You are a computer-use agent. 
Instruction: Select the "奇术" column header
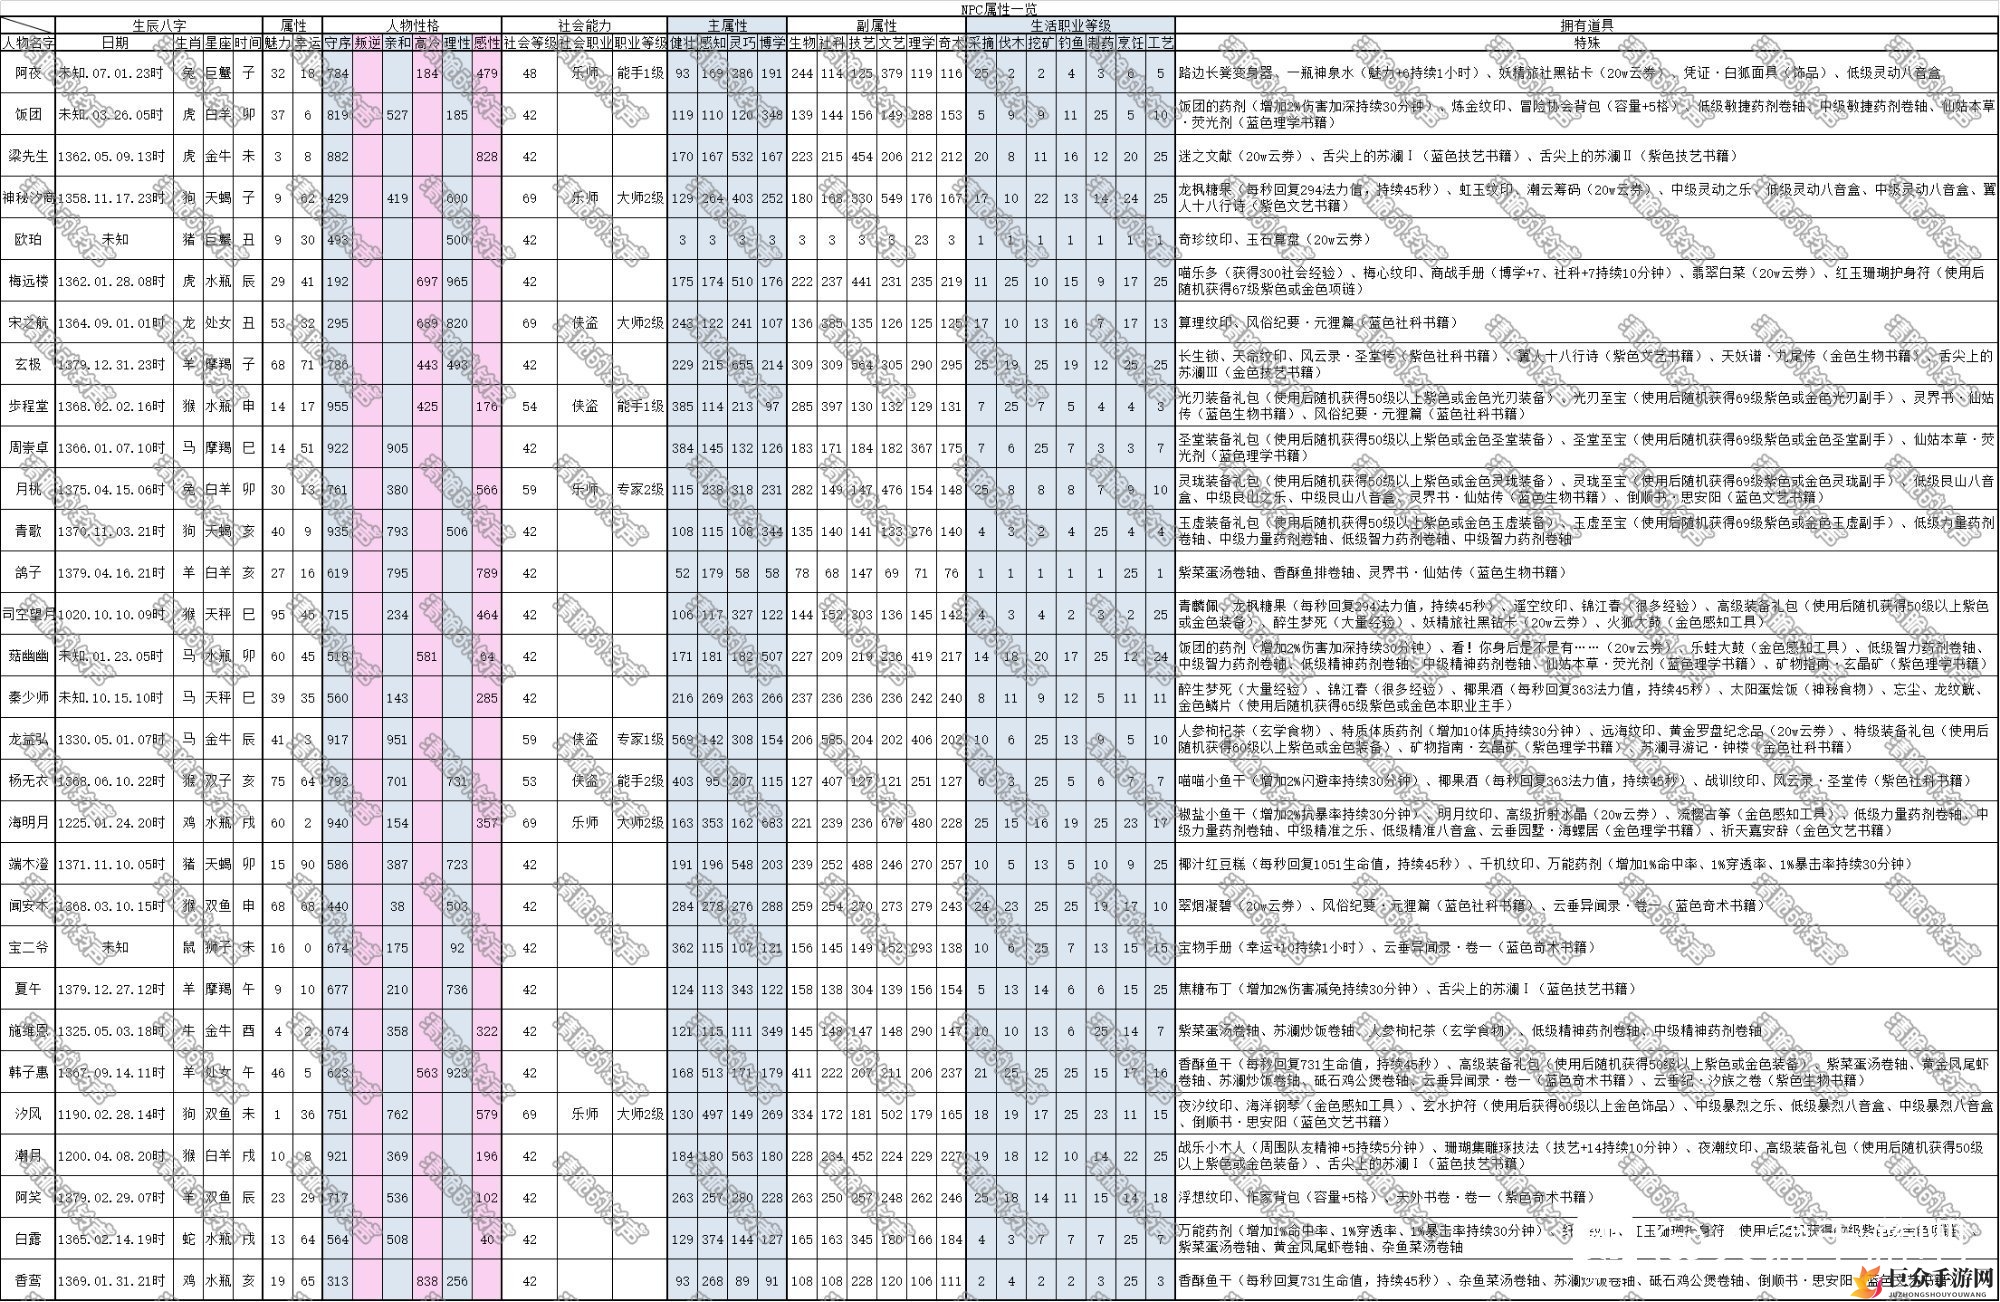951,43
